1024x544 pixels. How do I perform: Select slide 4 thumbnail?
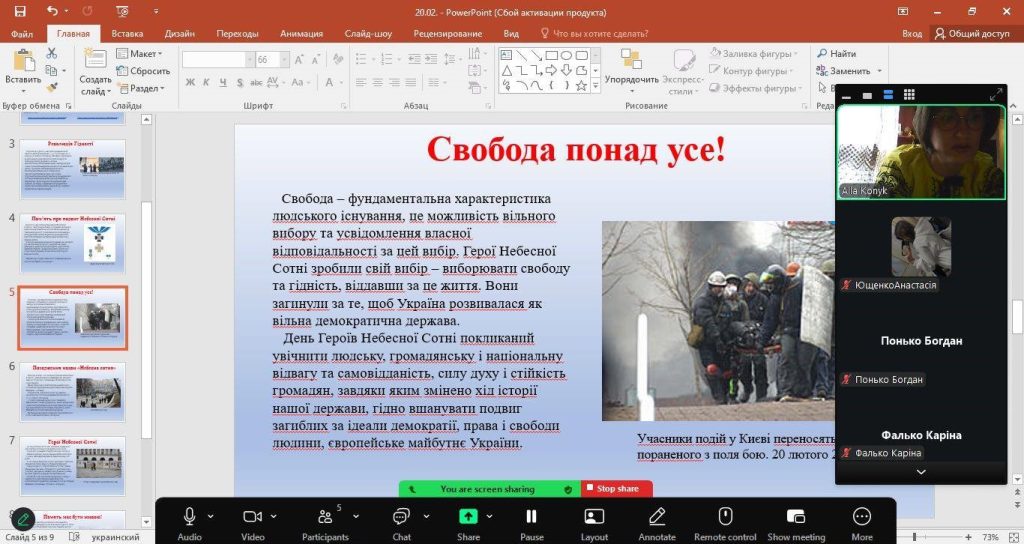72,244
